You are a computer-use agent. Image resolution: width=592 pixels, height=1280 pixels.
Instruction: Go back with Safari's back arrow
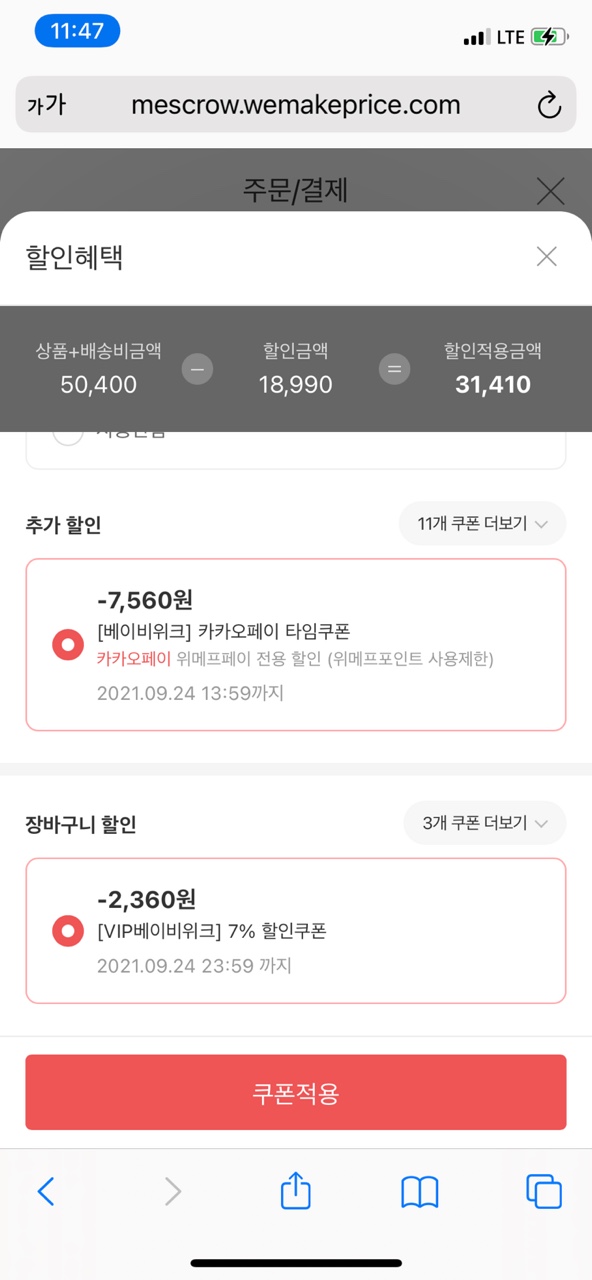coord(46,1191)
